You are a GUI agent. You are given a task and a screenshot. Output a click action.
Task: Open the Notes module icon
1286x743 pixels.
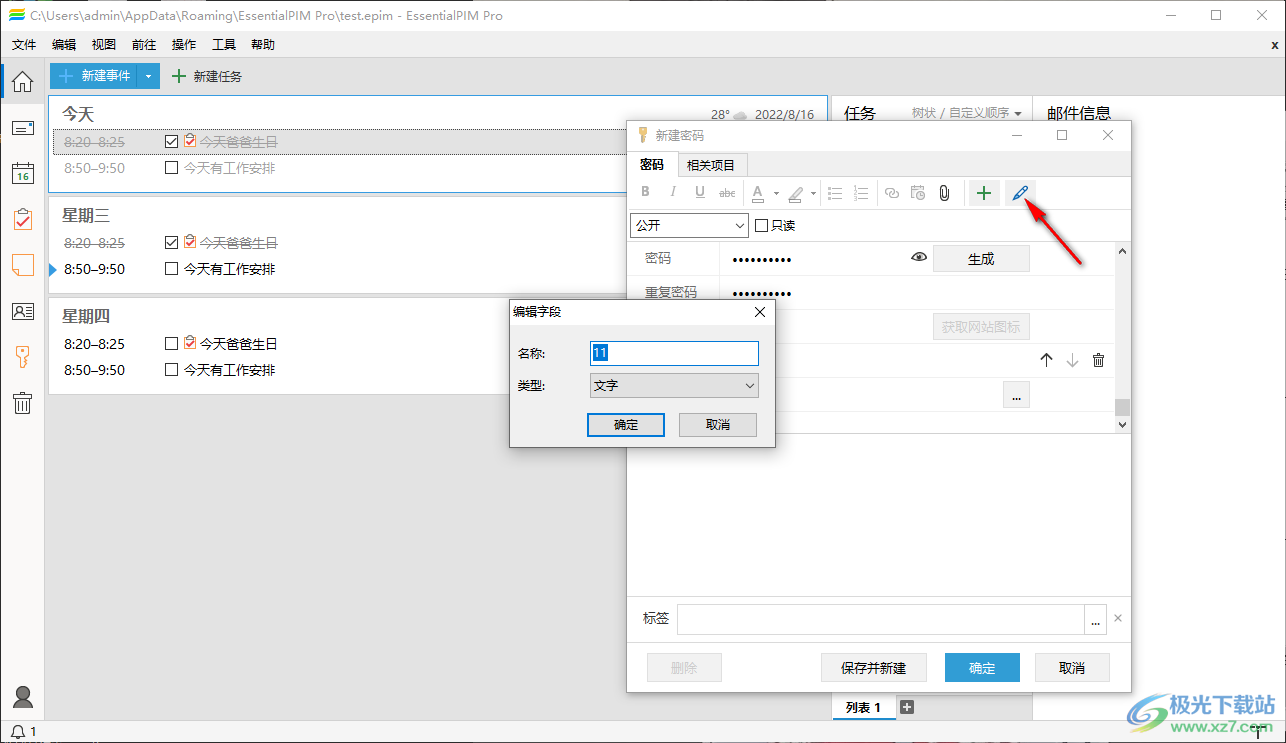tap(22, 265)
